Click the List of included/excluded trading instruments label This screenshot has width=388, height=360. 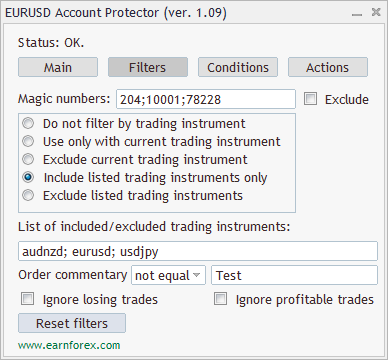[154, 227]
